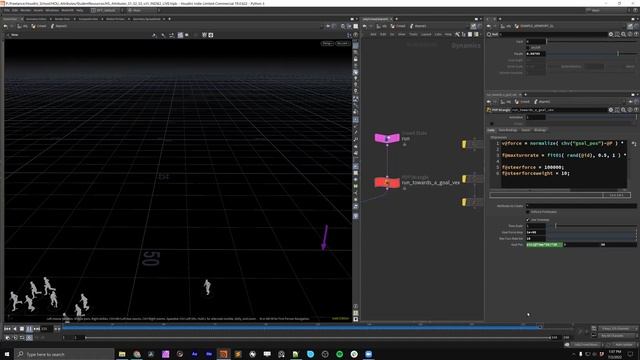
Task: Play the timeline in reverse
Action: point(15,328)
